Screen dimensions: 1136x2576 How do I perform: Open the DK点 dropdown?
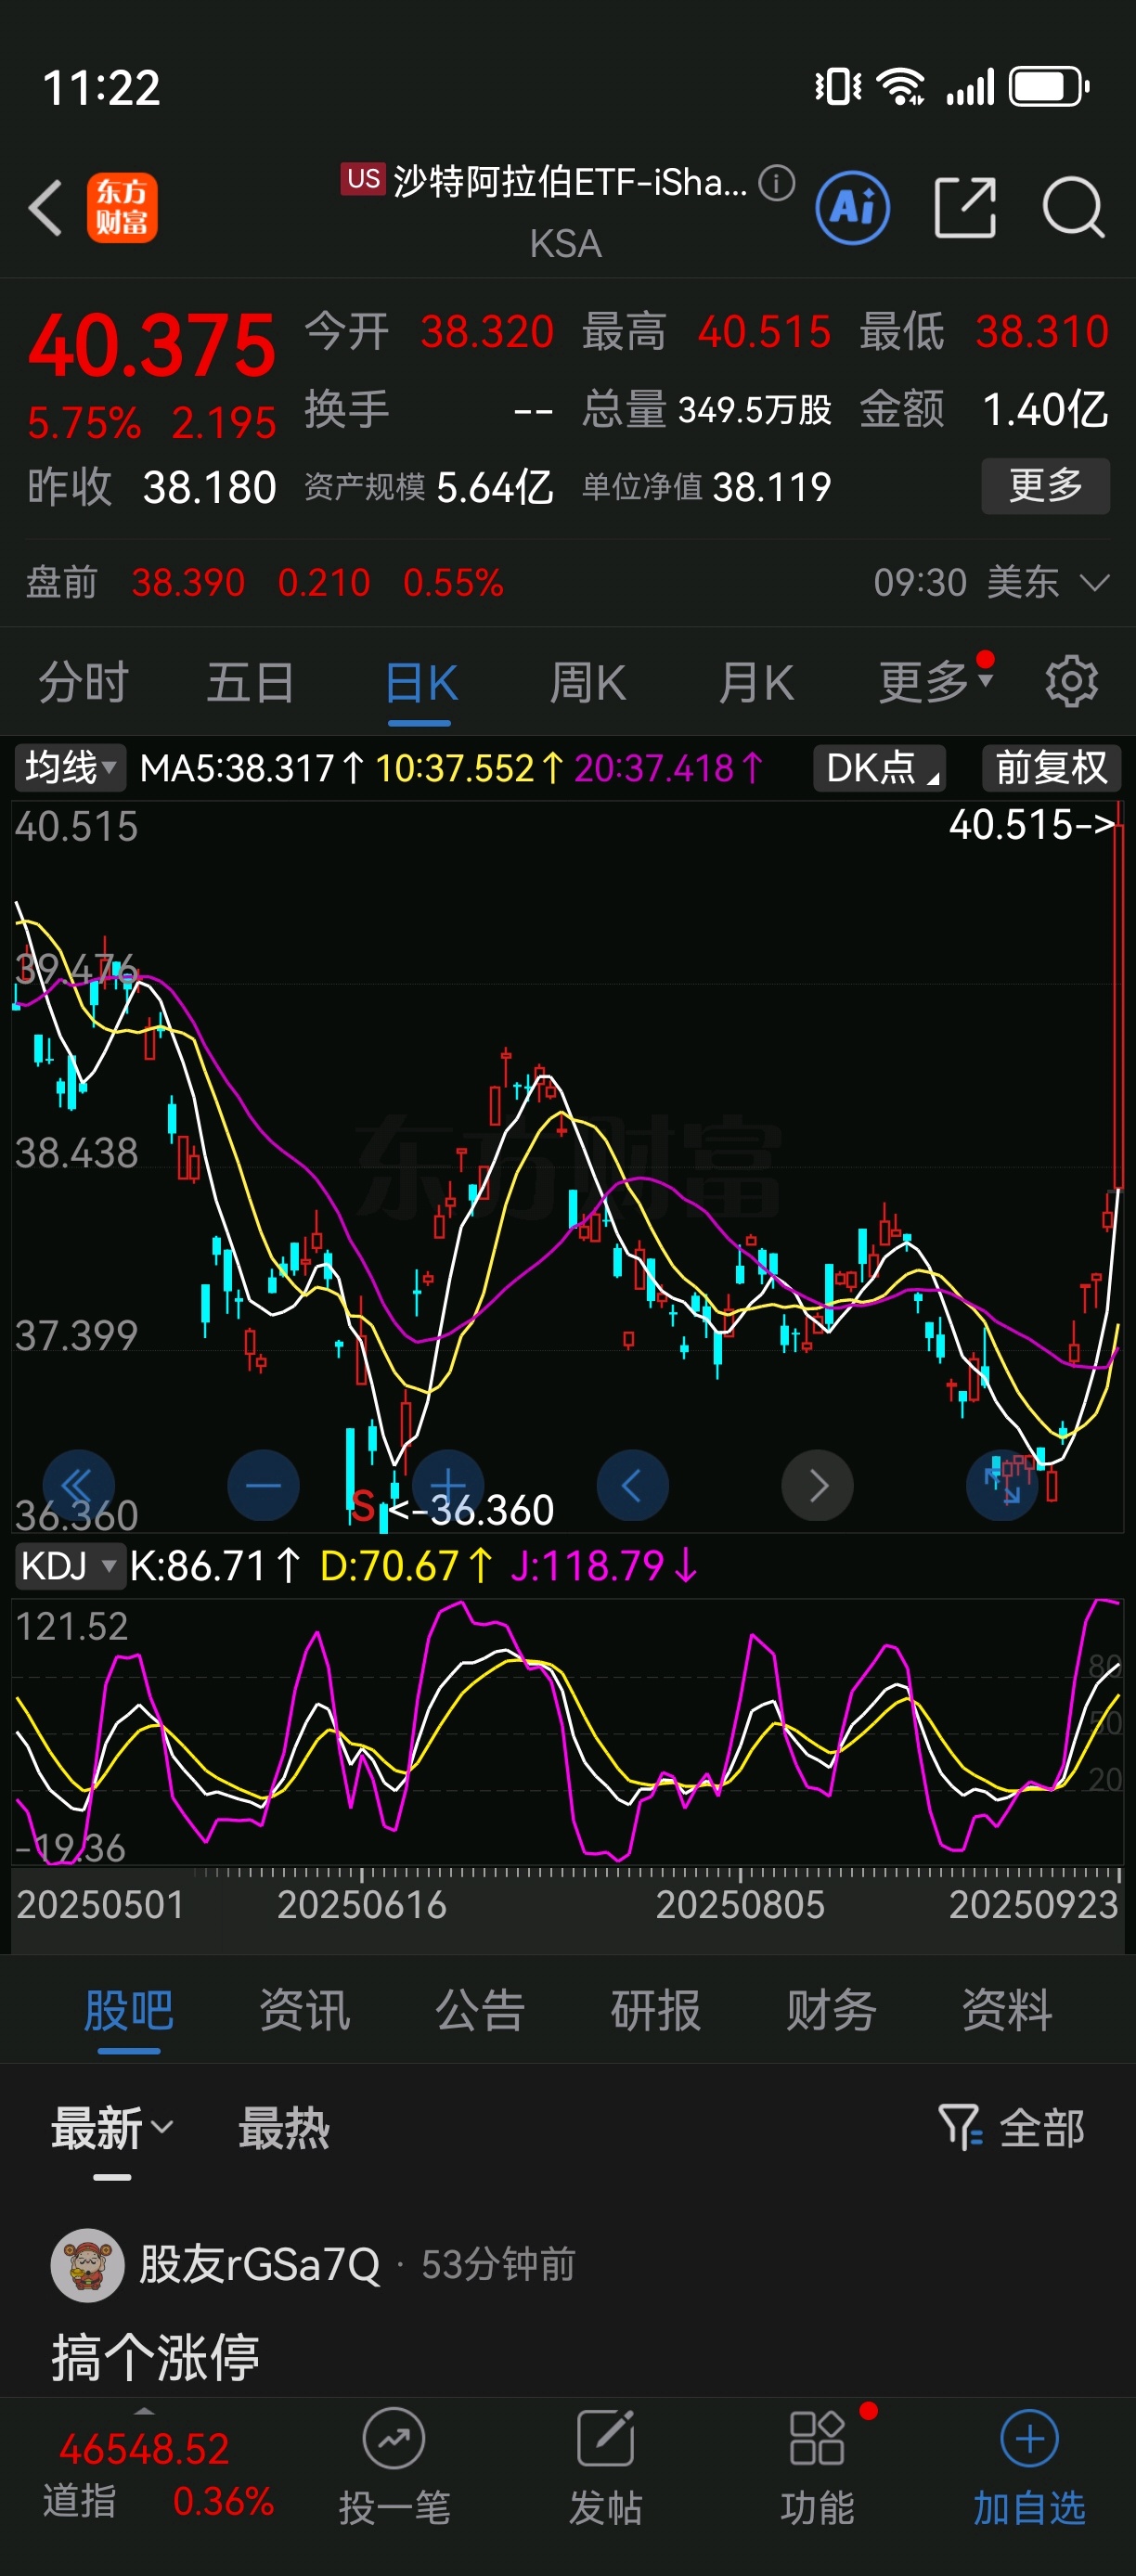coord(879,768)
